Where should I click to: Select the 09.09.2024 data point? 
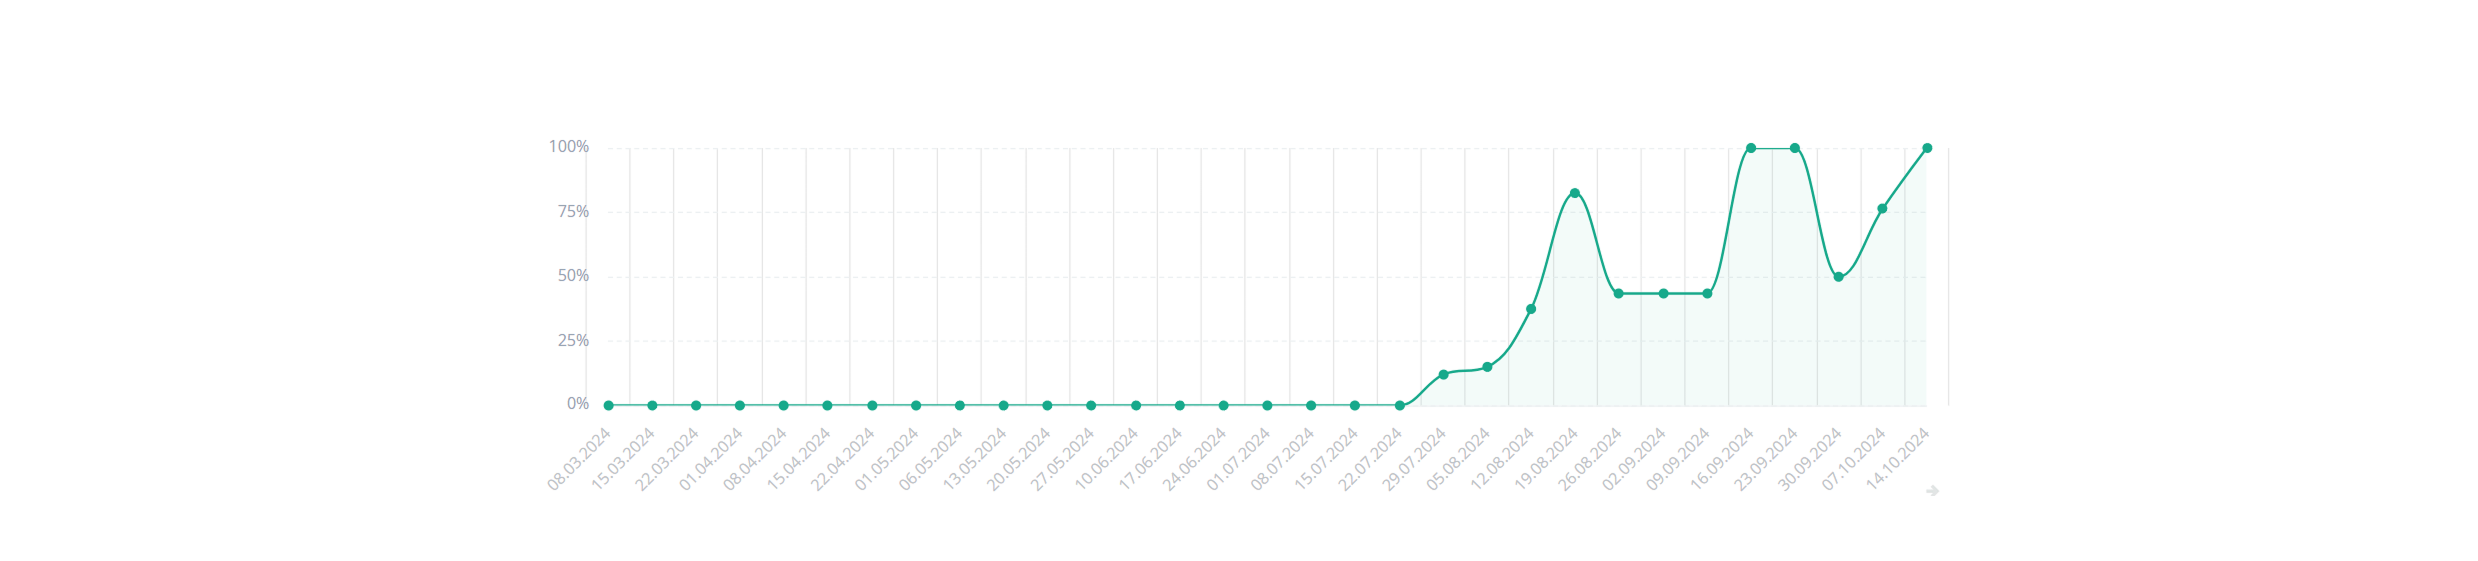pos(1707,294)
